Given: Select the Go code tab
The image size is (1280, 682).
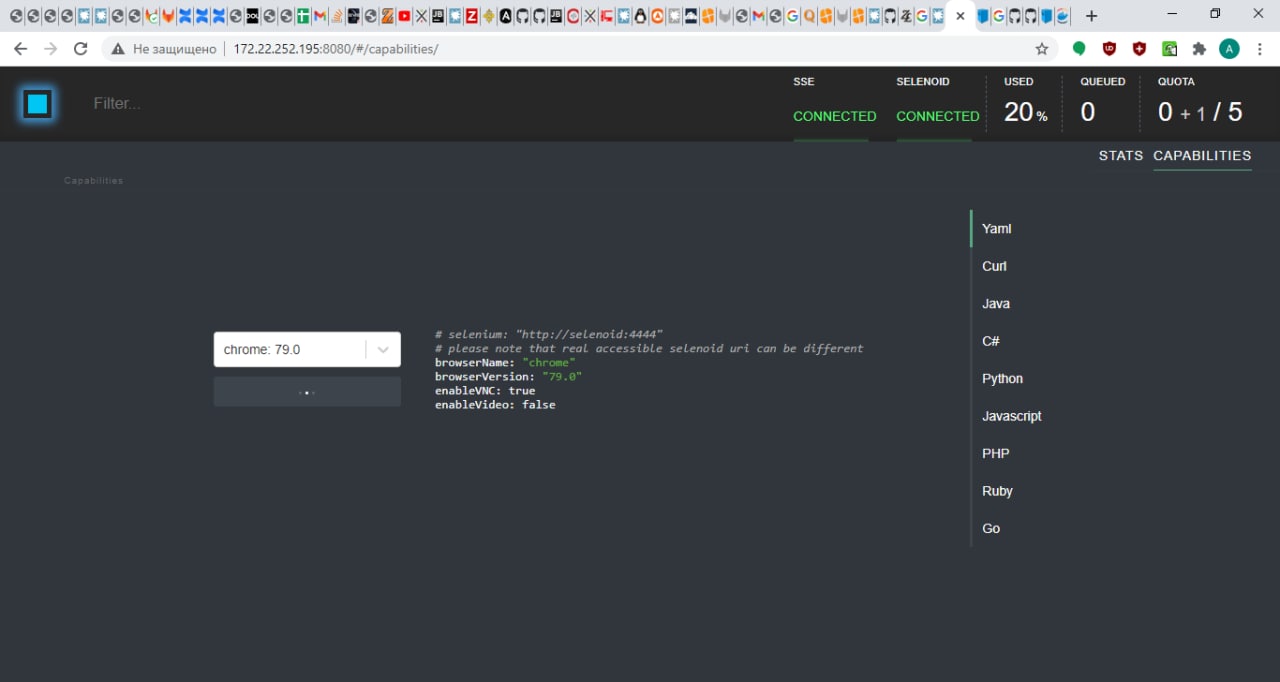Looking at the screenshot, I should point(991,528).
